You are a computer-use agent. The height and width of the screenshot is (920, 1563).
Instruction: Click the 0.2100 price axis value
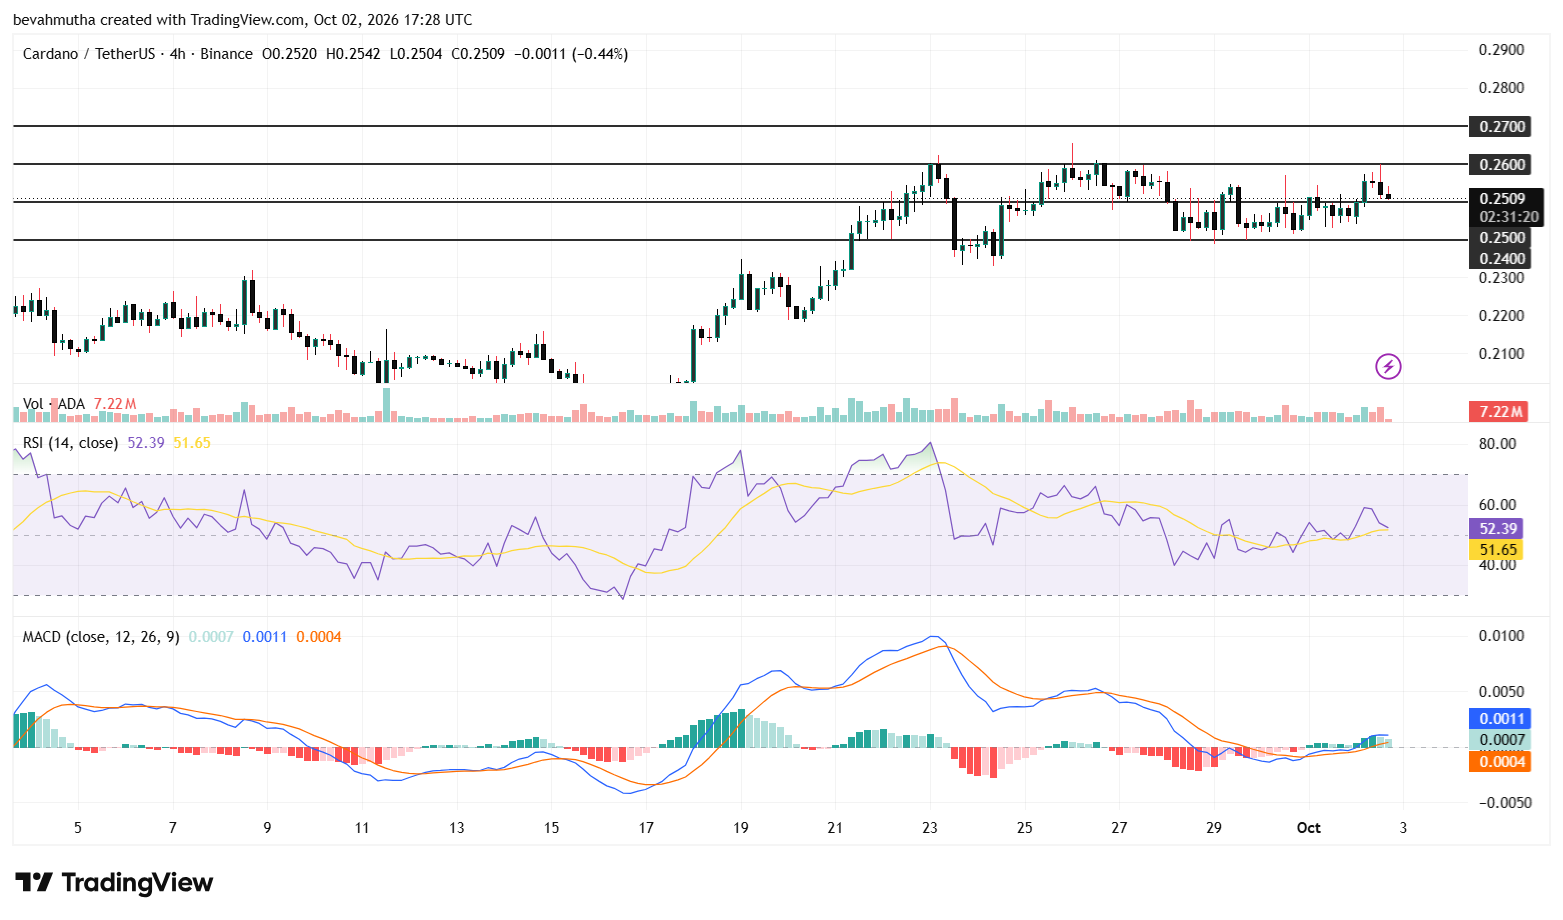(1502, 354)
